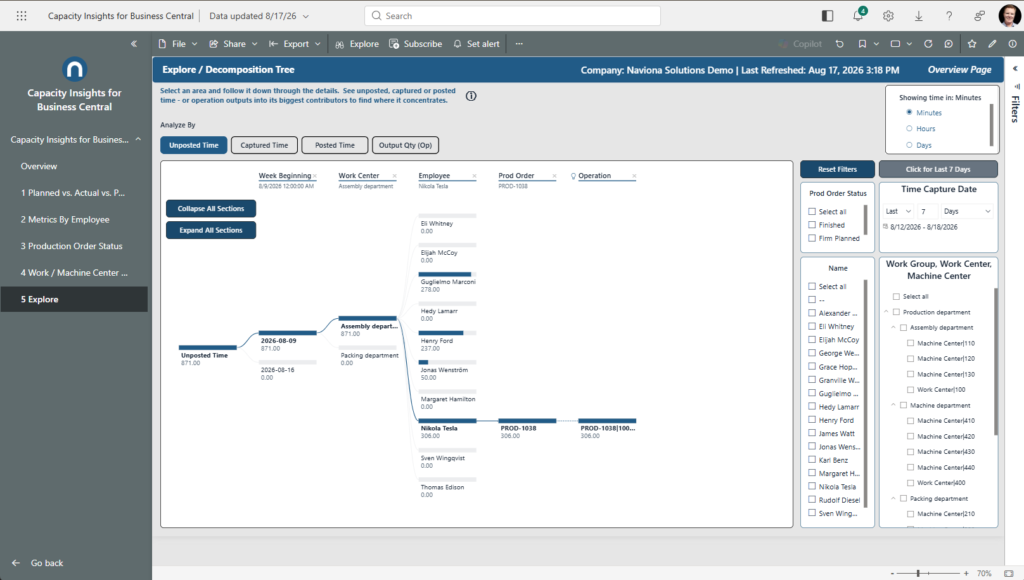Open the Export dropdown
The height and width of the screenshot is (580, 1024).
pos(295,44)
